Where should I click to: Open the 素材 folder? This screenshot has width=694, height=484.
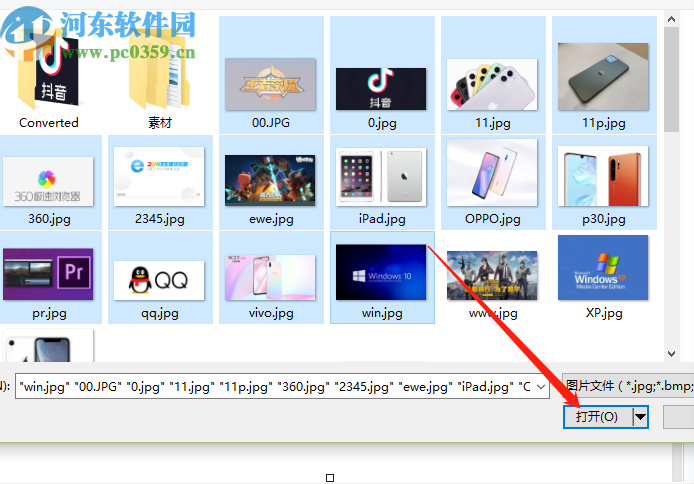point(160,75)
